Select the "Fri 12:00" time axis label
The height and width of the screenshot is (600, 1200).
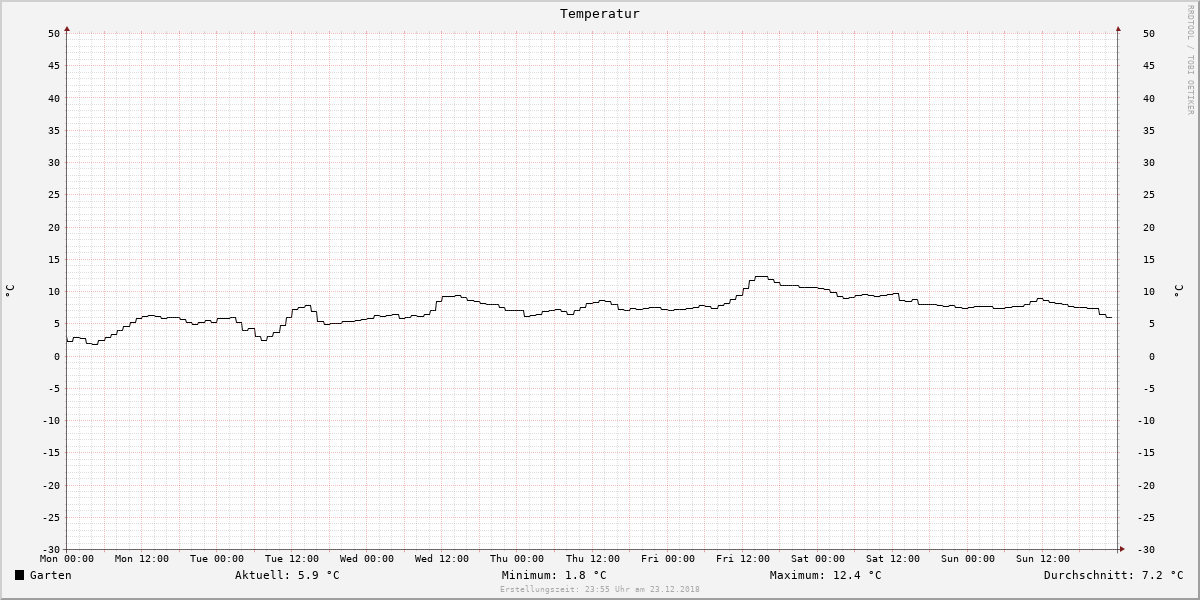pyautogui.click(x=743, y=559)
